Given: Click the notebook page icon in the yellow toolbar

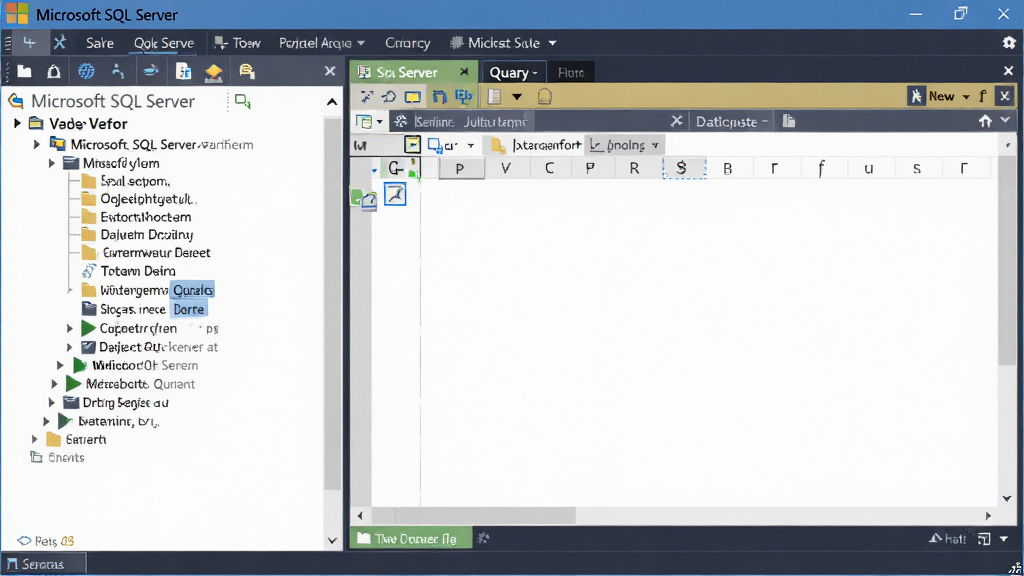Looking at the screenshot, I should [494, 97].
